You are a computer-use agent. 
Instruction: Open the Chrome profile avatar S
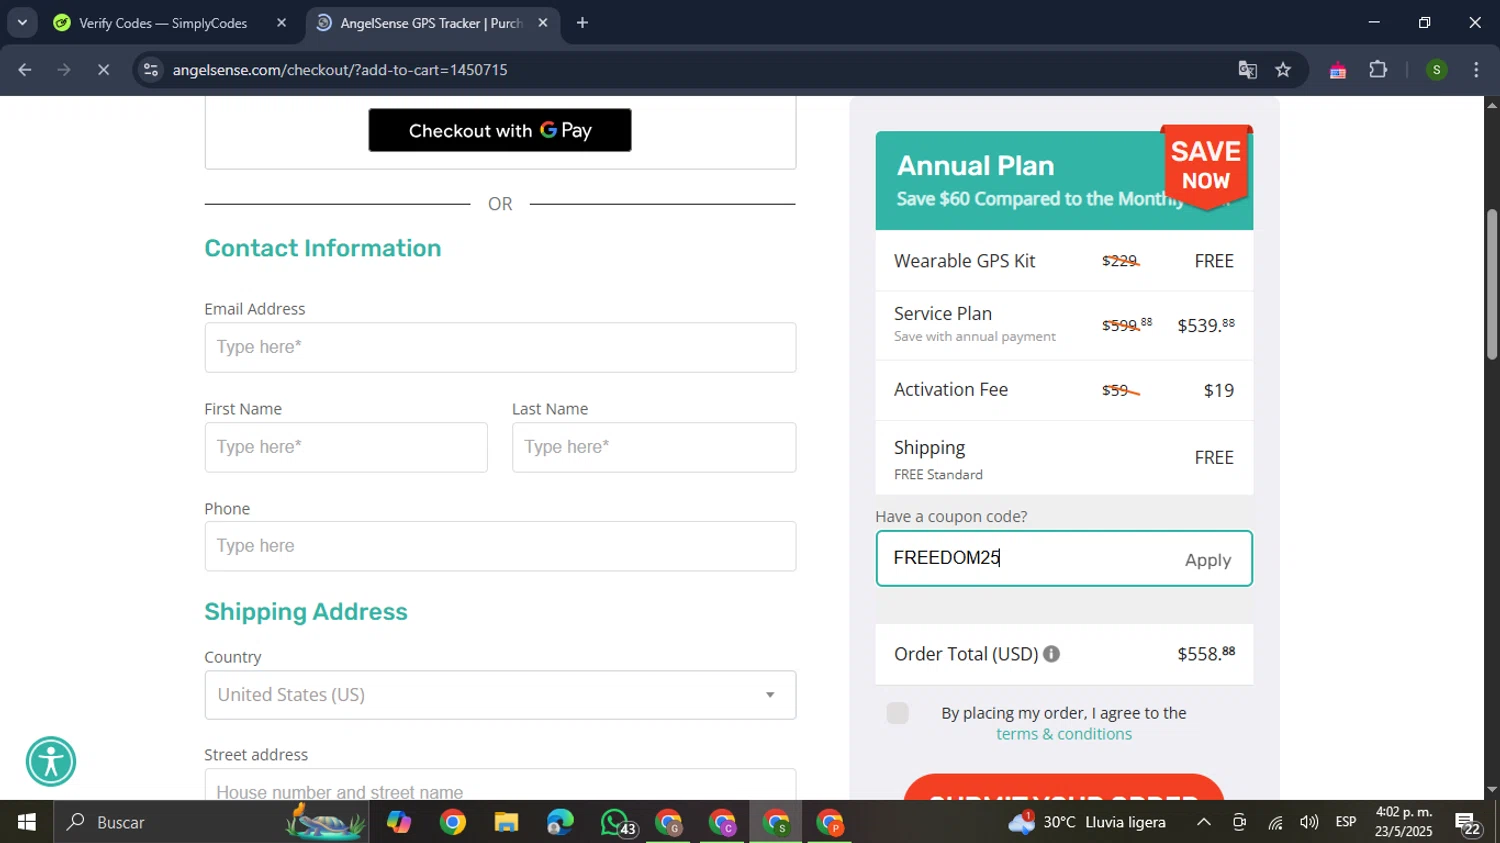1436,70
